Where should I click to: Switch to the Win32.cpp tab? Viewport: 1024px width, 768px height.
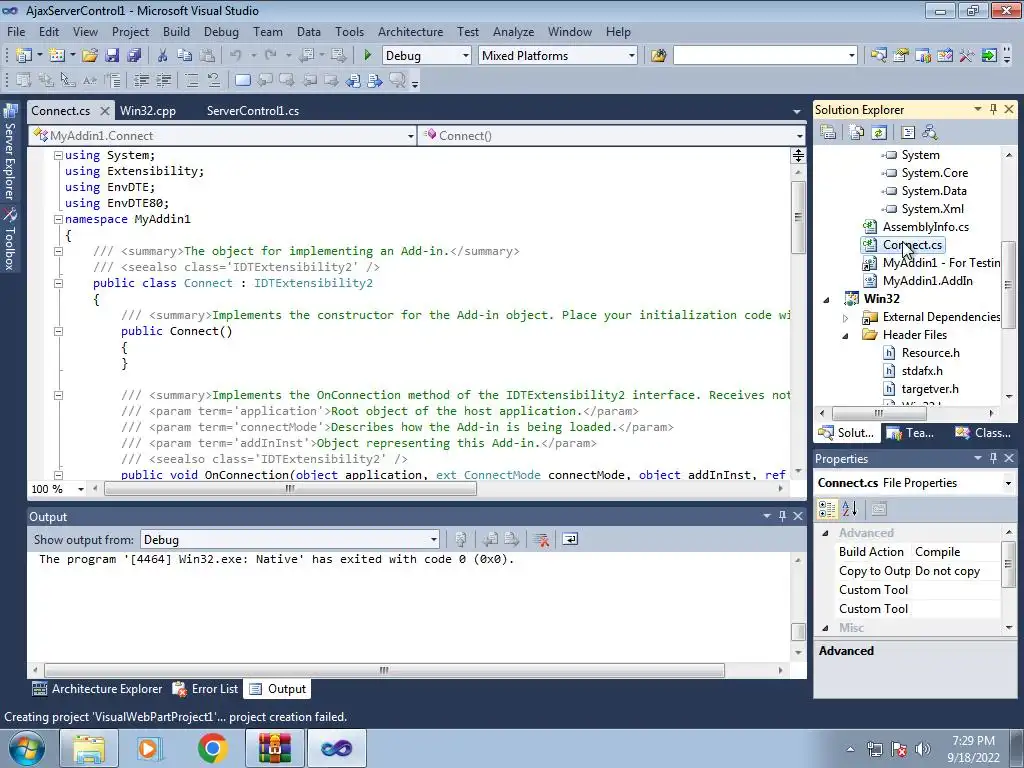click(x=148, y=110)
